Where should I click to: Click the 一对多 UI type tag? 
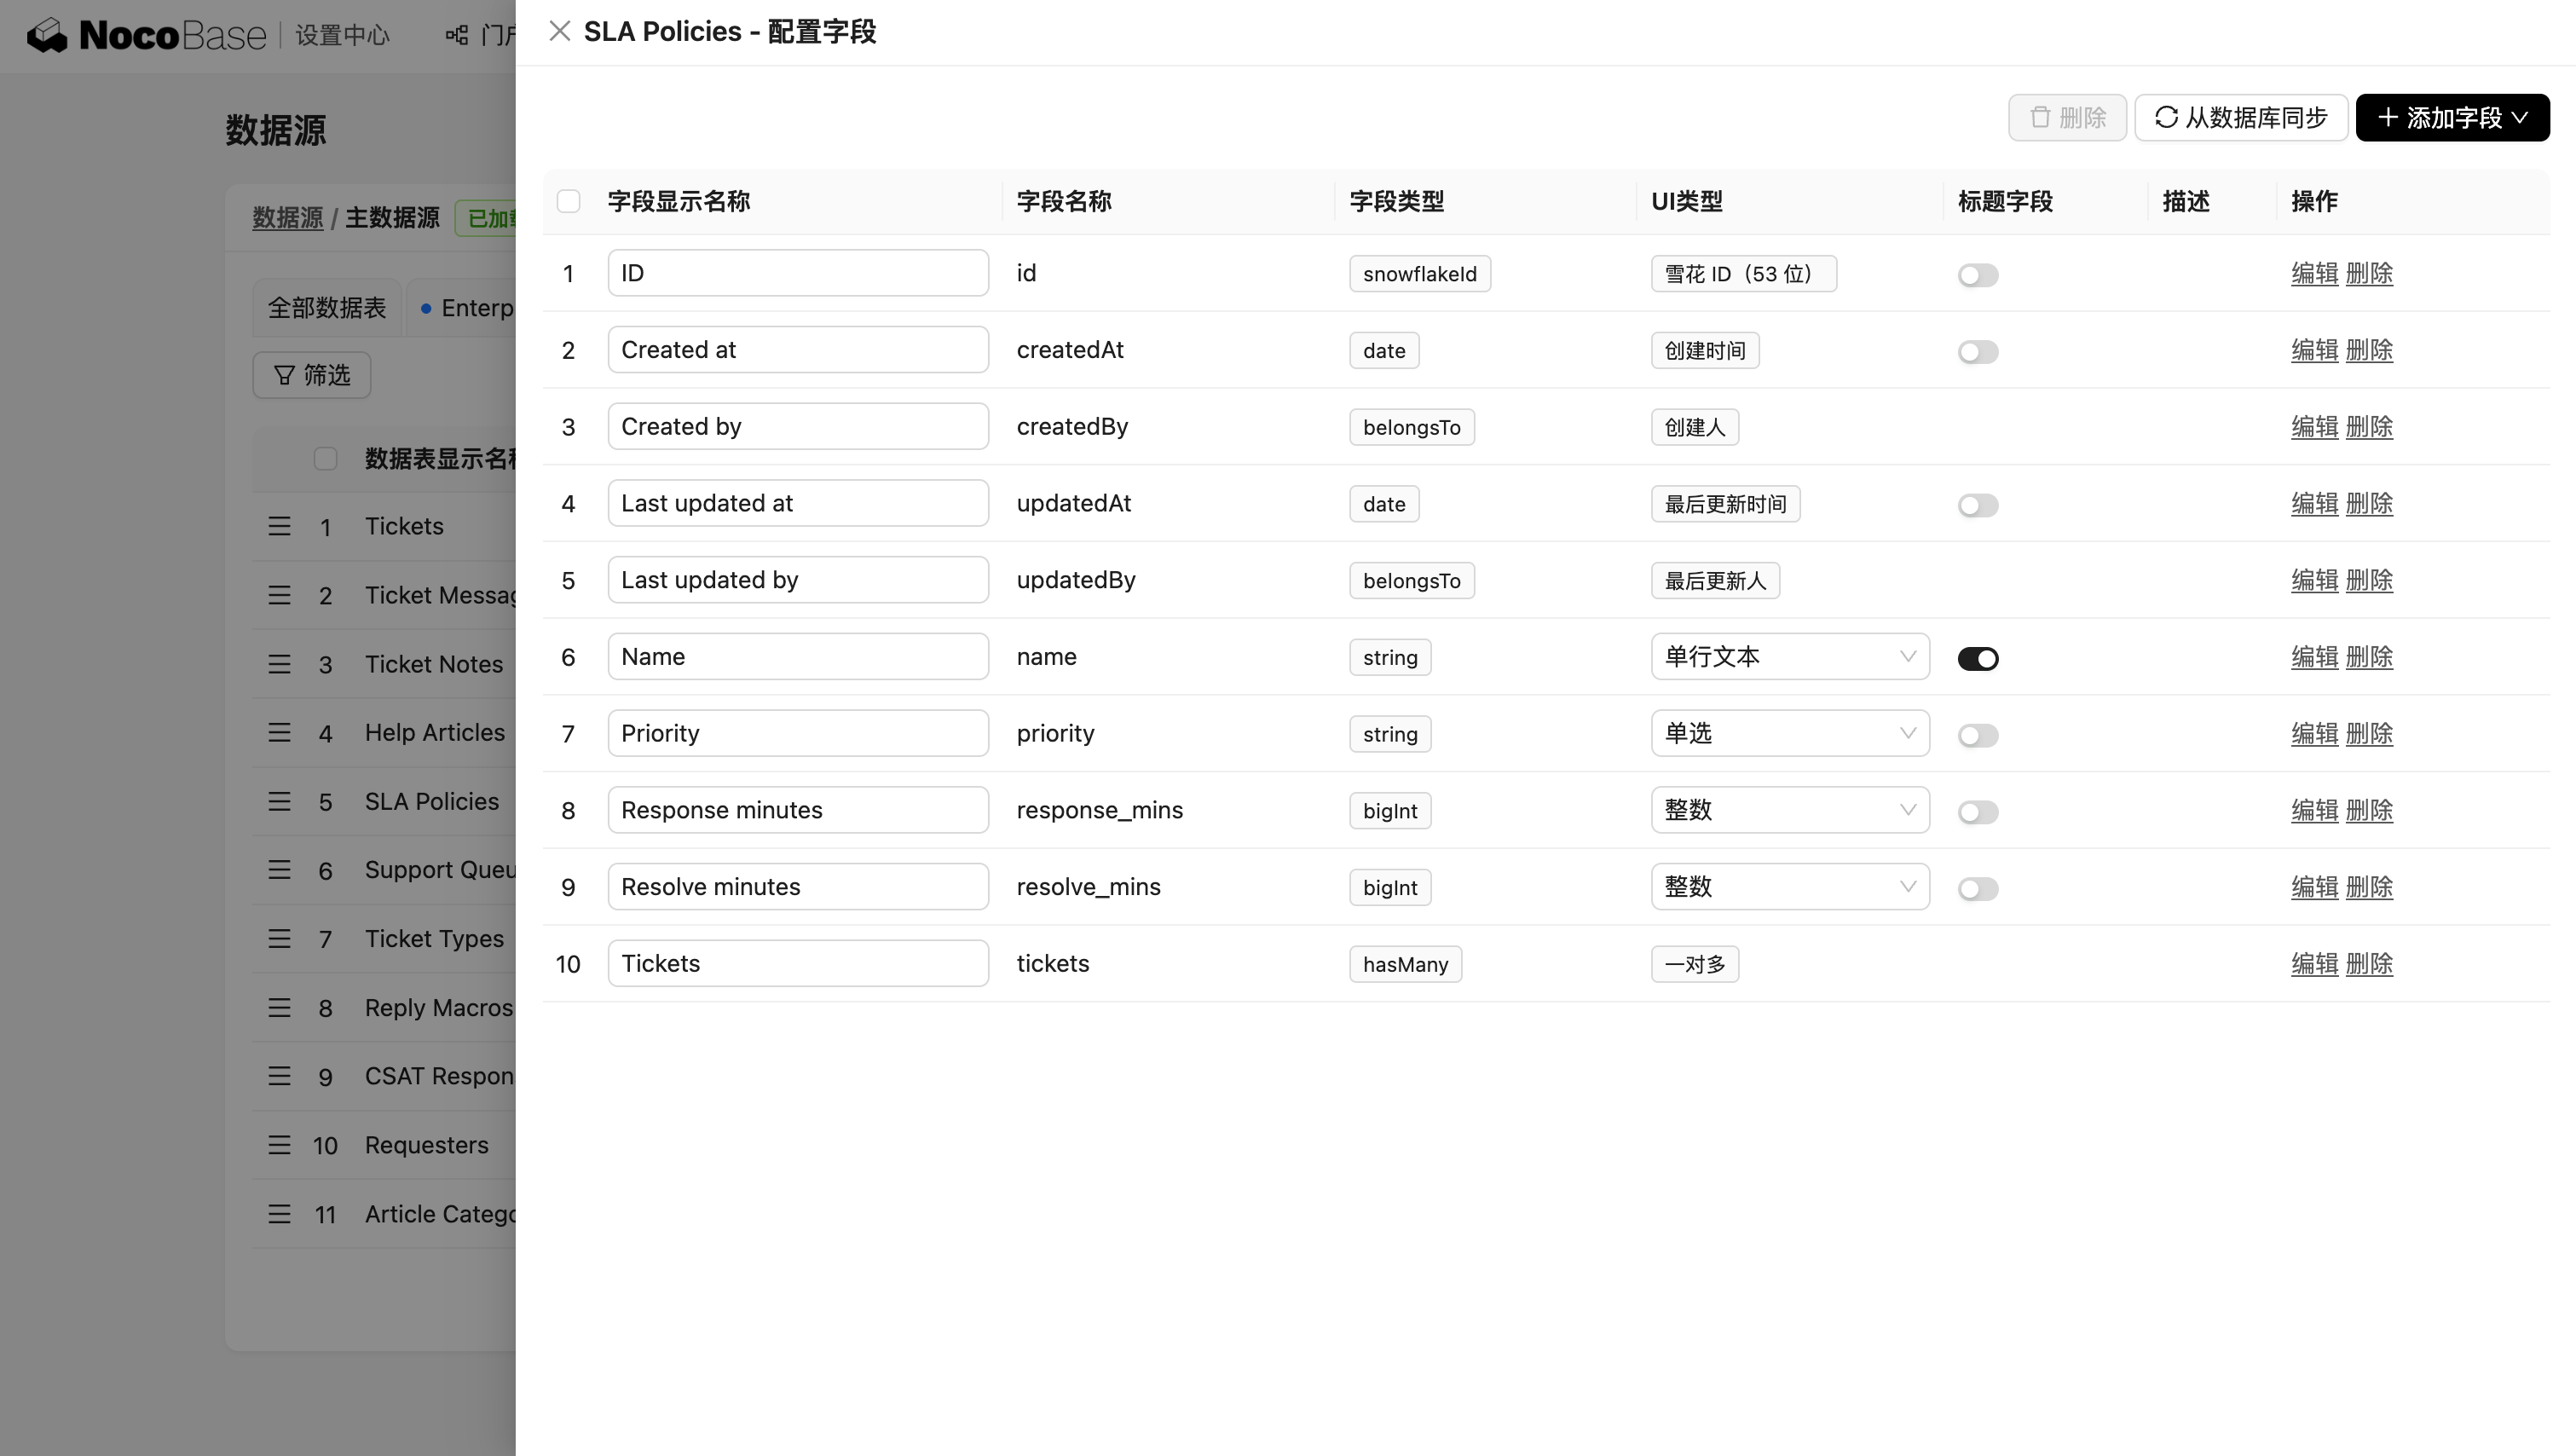tap(1695, 964)
